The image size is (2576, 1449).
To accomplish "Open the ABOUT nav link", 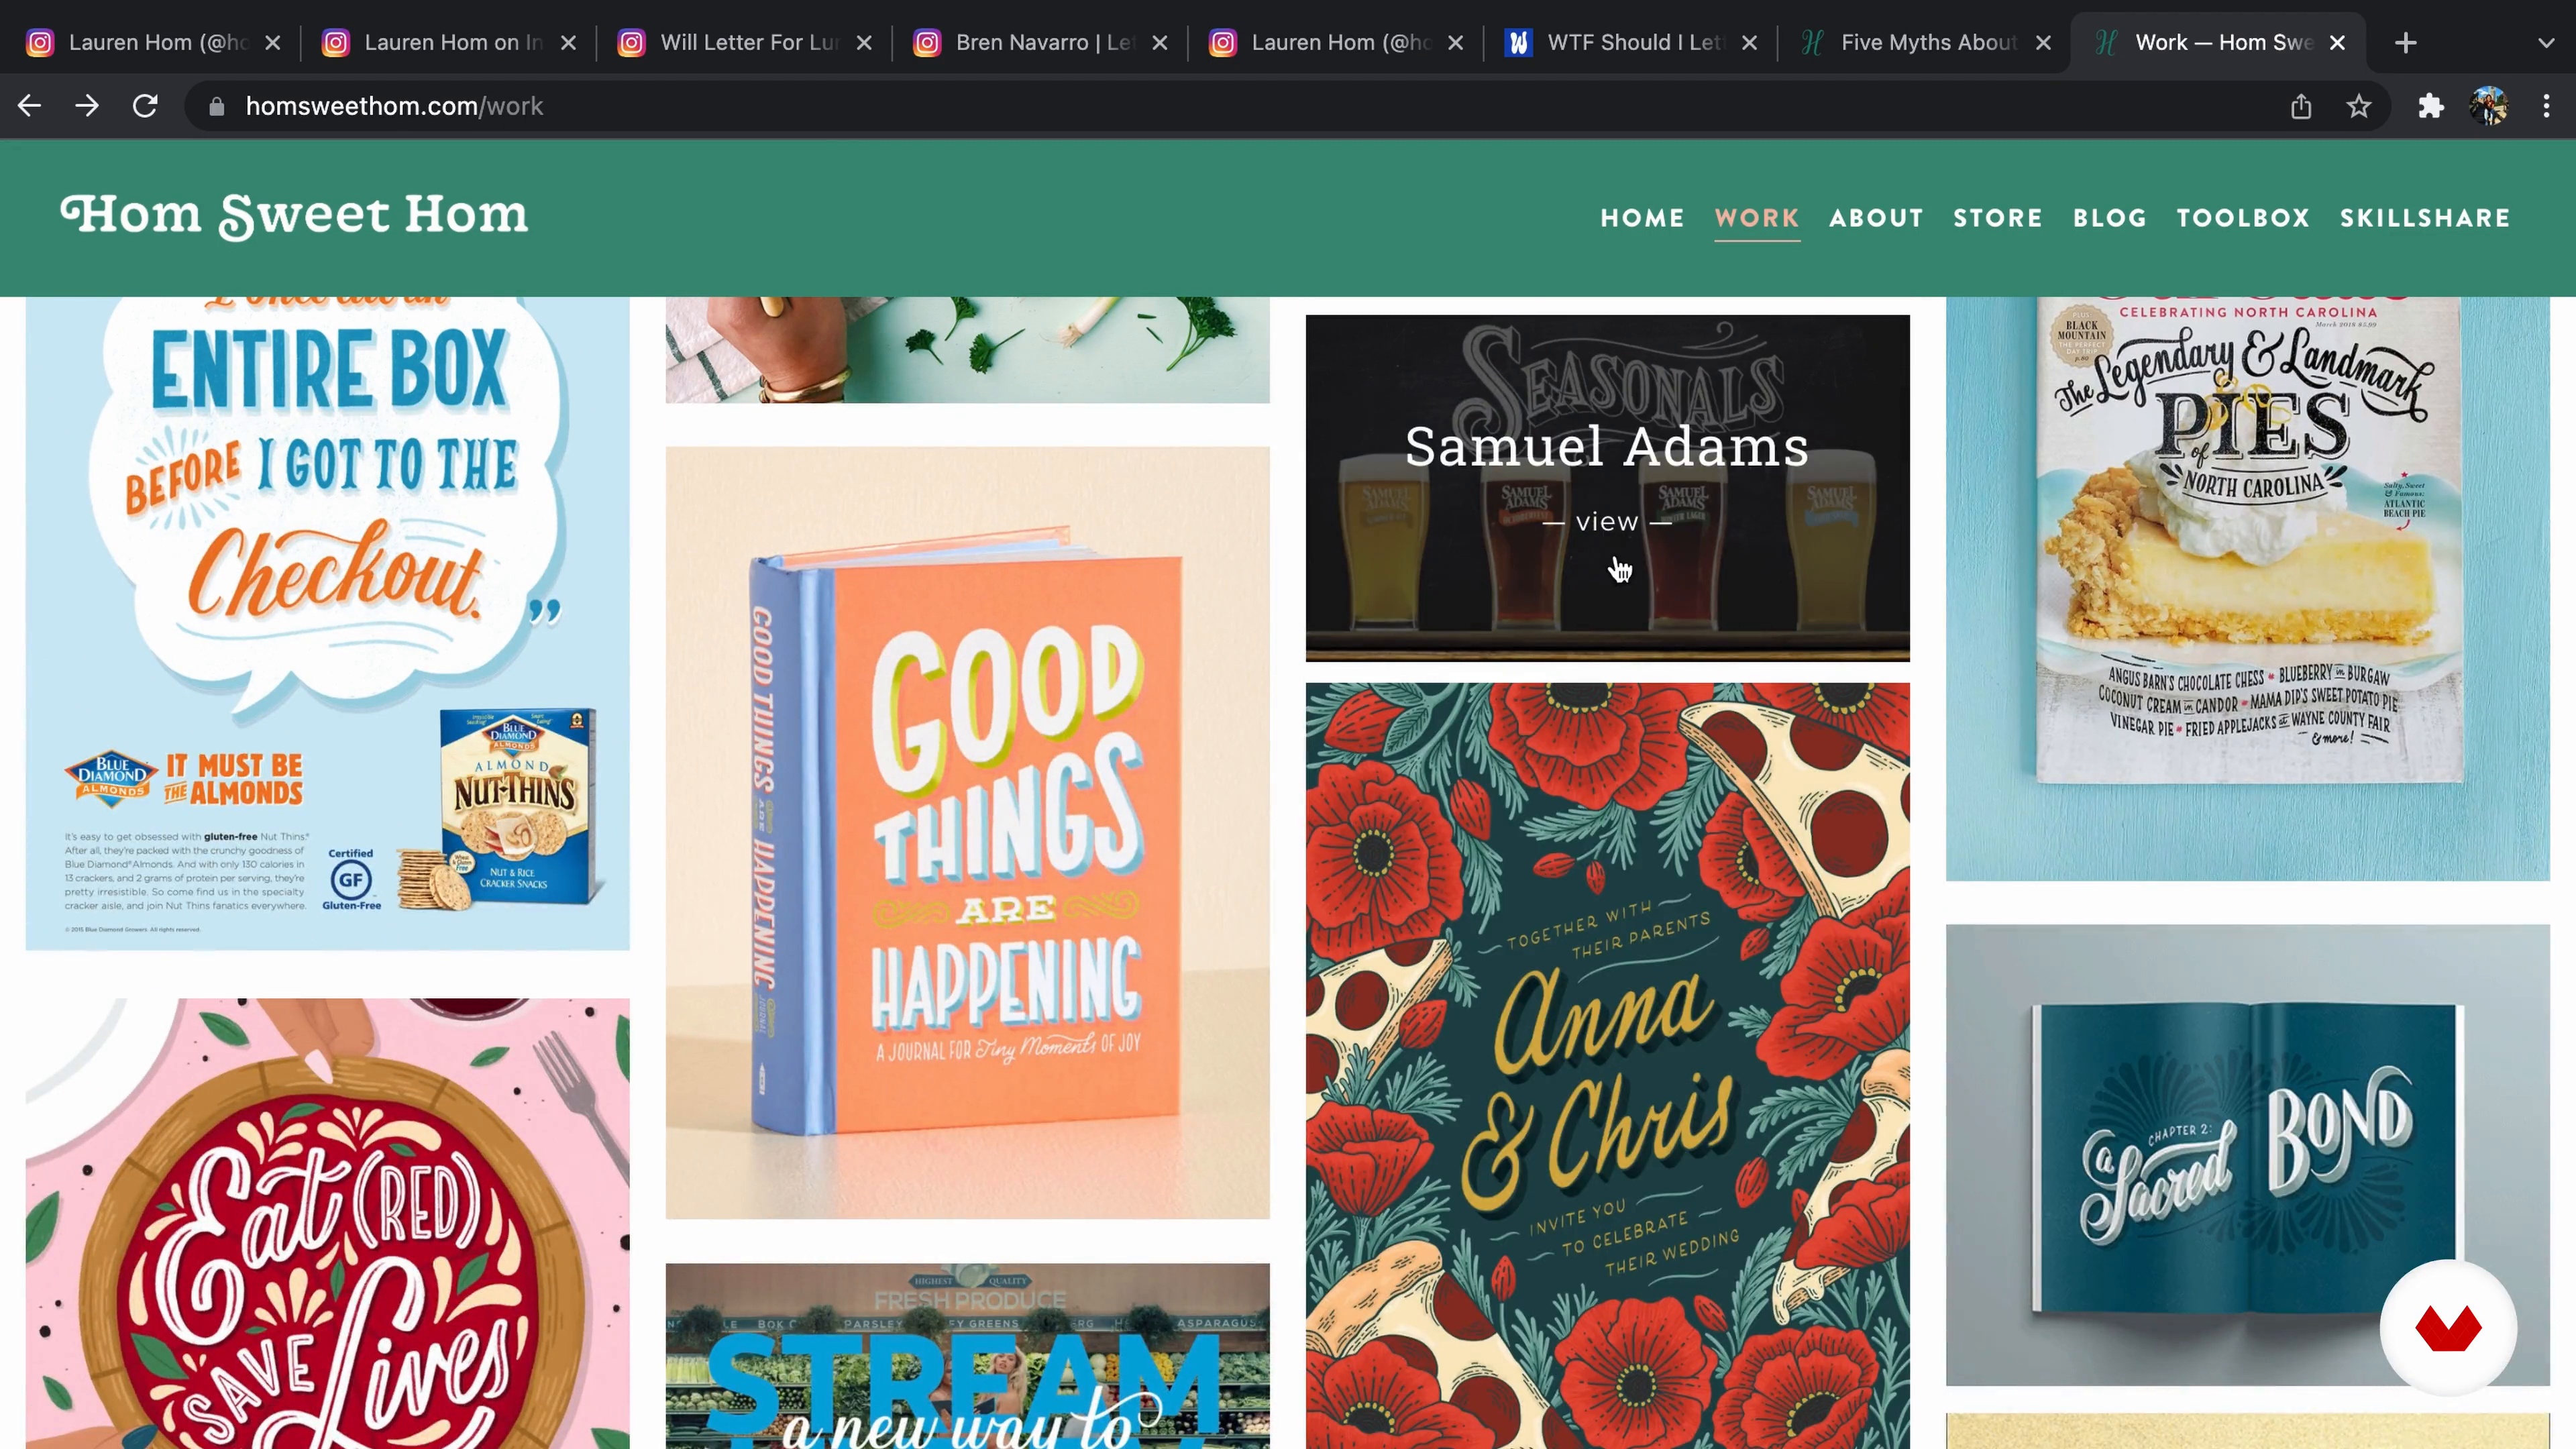I will (1876, 218).
